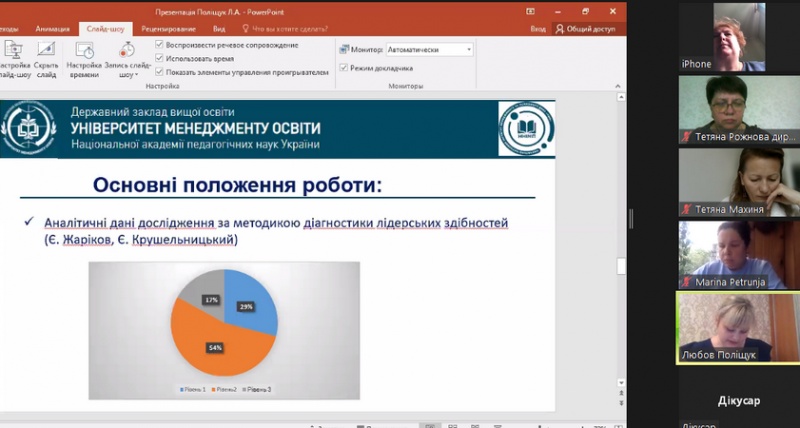Click the slide title Основні положення роботи
The image size is (800, 428).
click(237, 185)
